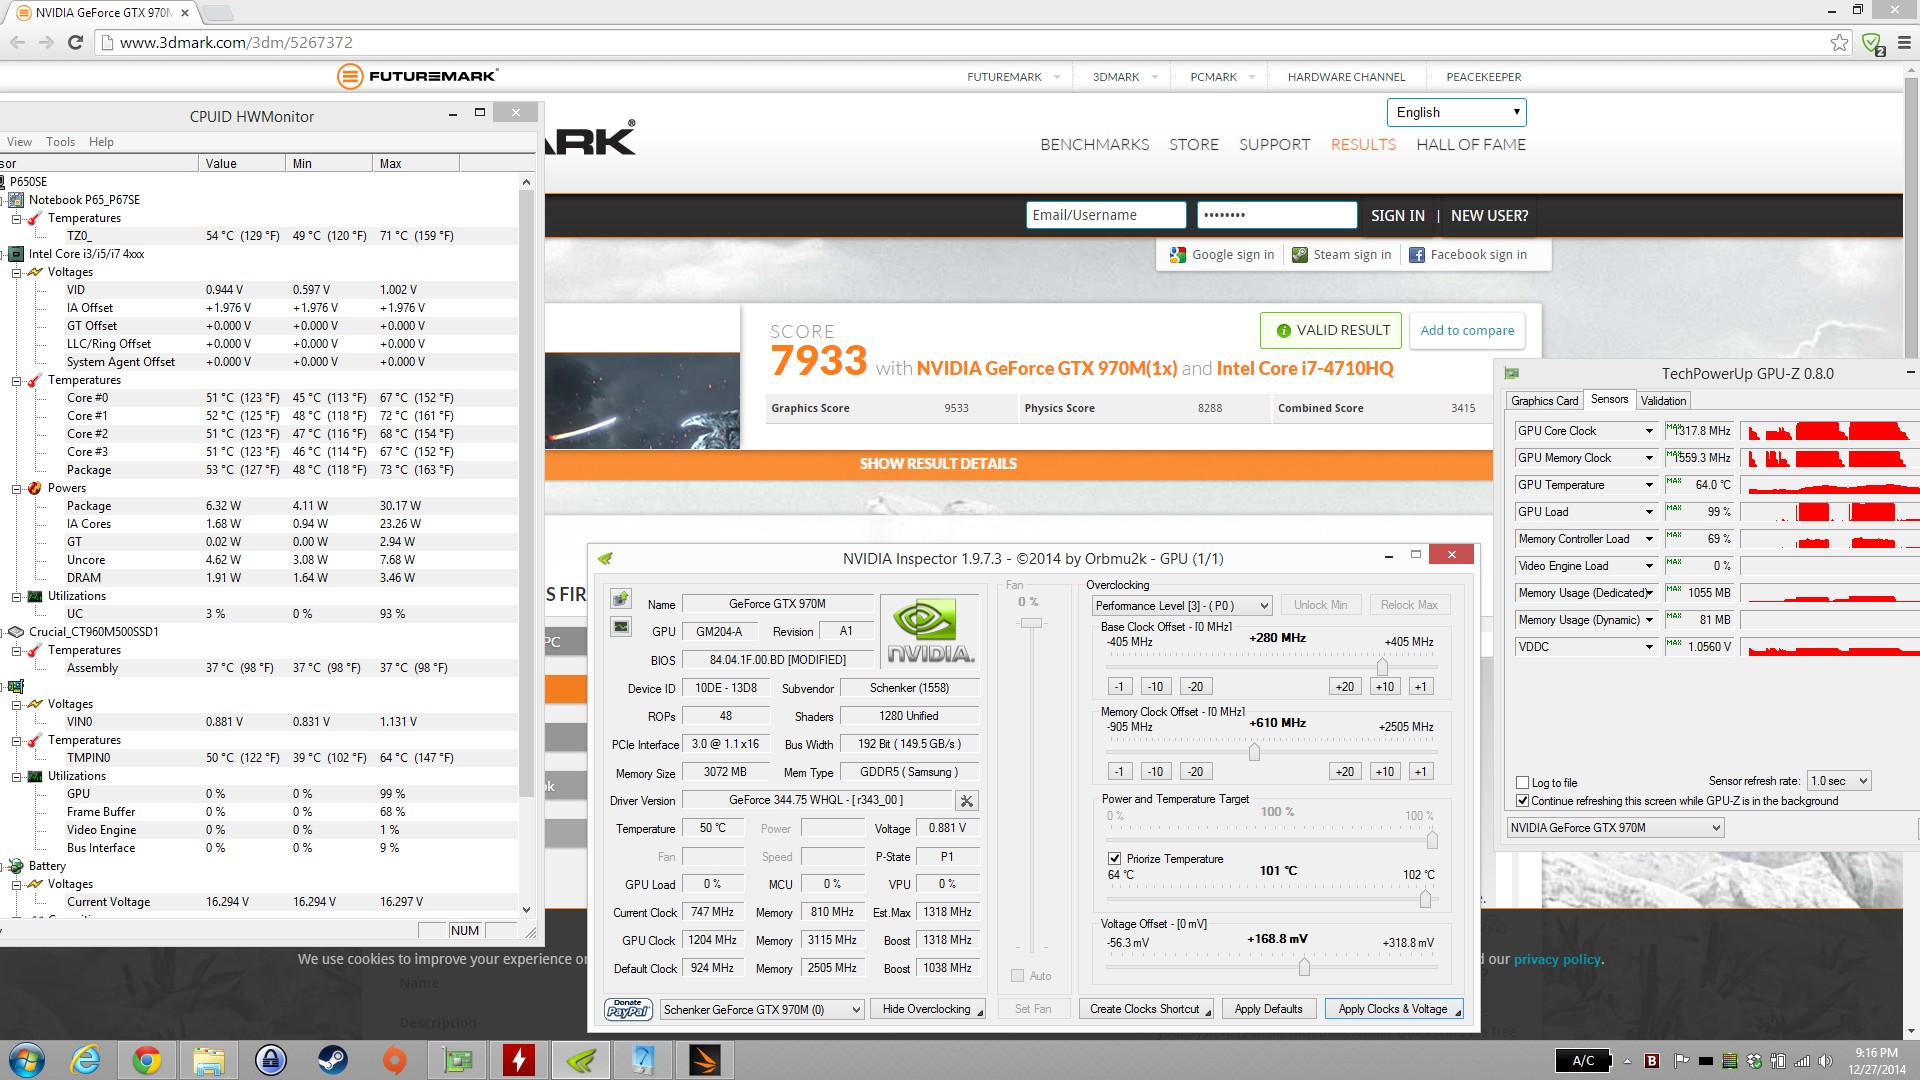The height and width of the screenshot is (1080, 1920).
Task: Click the HWMonitor vertical scrollbar down arrow
Action: (x=526, y=910)
